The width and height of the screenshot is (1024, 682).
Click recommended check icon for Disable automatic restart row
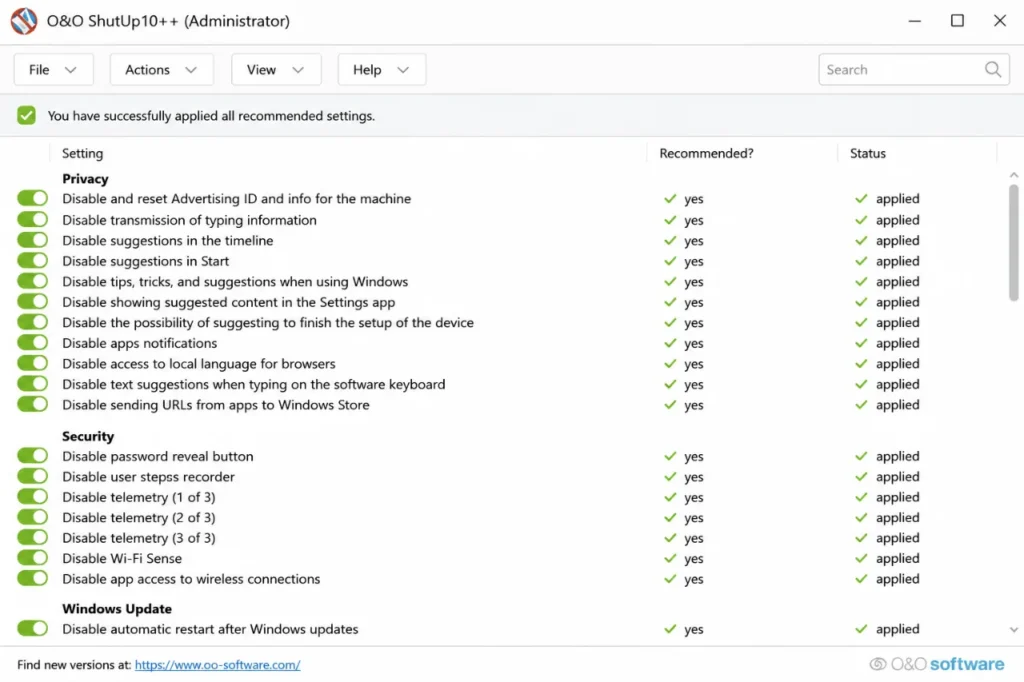pos(670,629)
